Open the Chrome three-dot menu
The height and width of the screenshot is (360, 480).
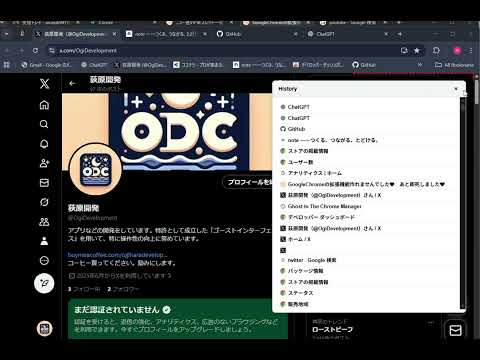[471, 51]
